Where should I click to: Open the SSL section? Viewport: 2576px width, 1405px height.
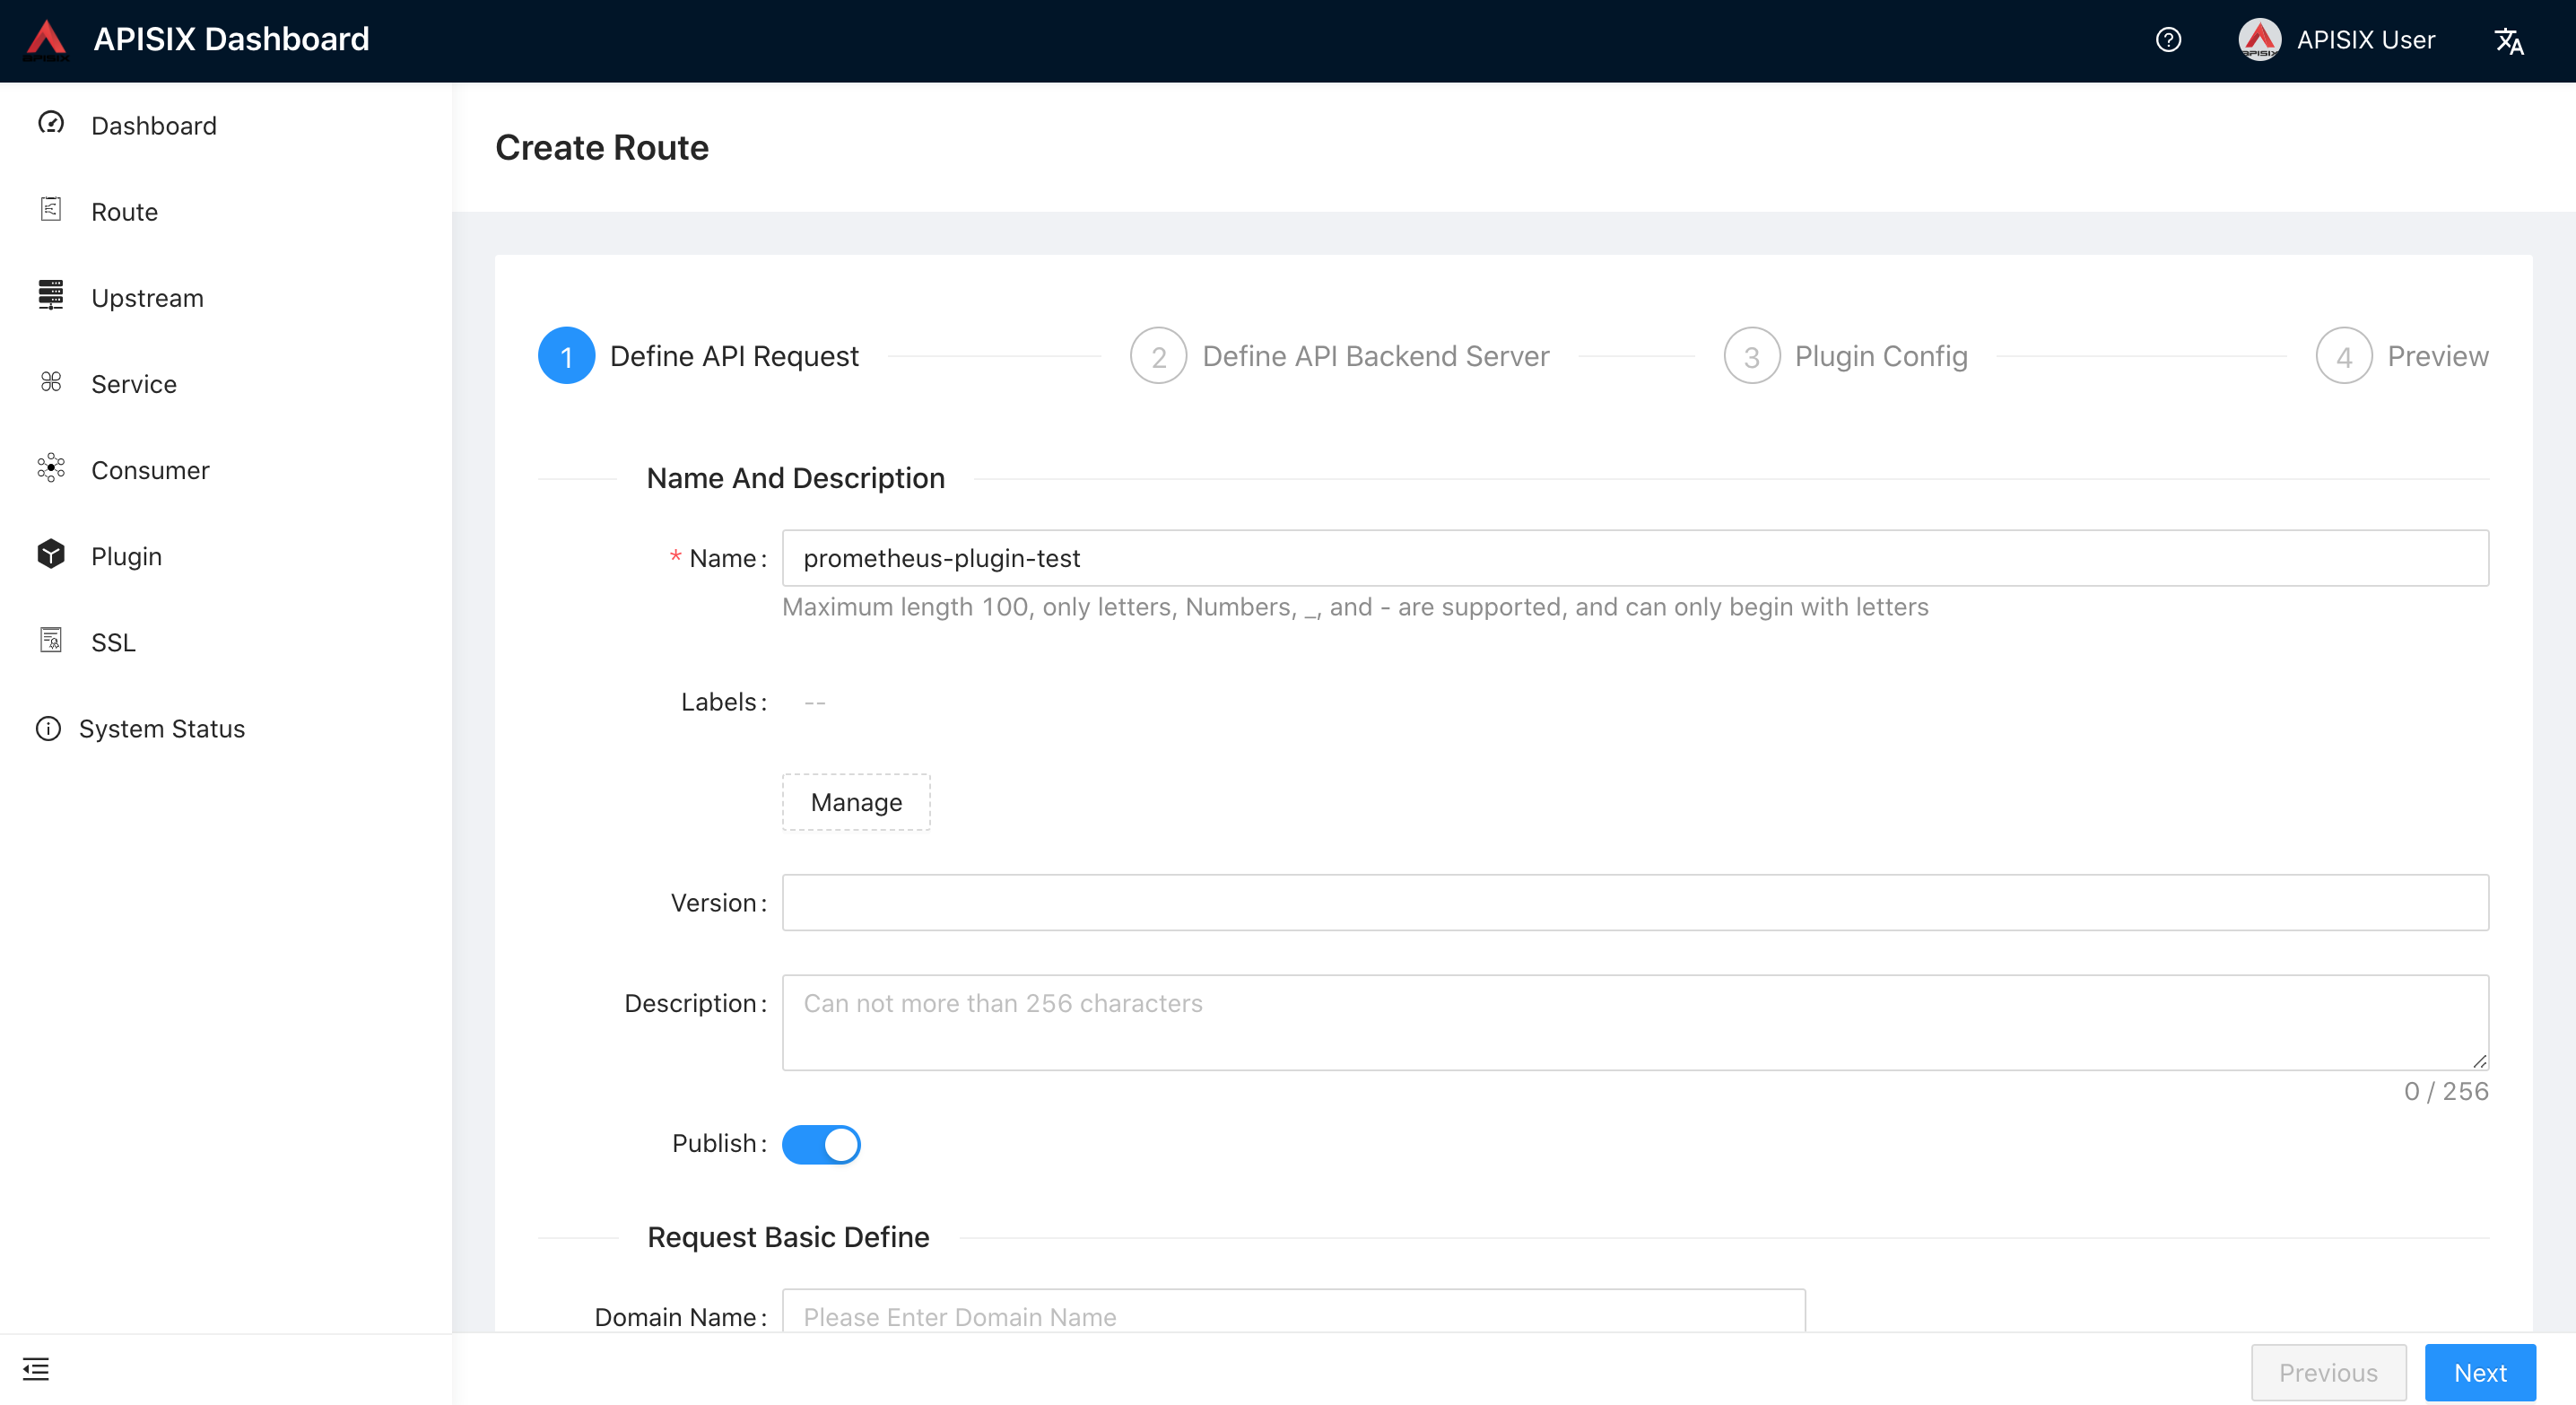[113, 642]
